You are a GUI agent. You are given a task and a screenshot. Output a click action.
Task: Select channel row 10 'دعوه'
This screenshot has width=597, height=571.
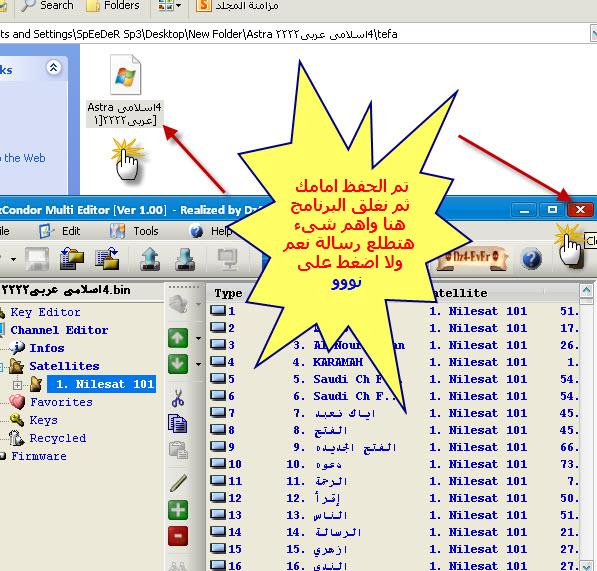(394, 464)
